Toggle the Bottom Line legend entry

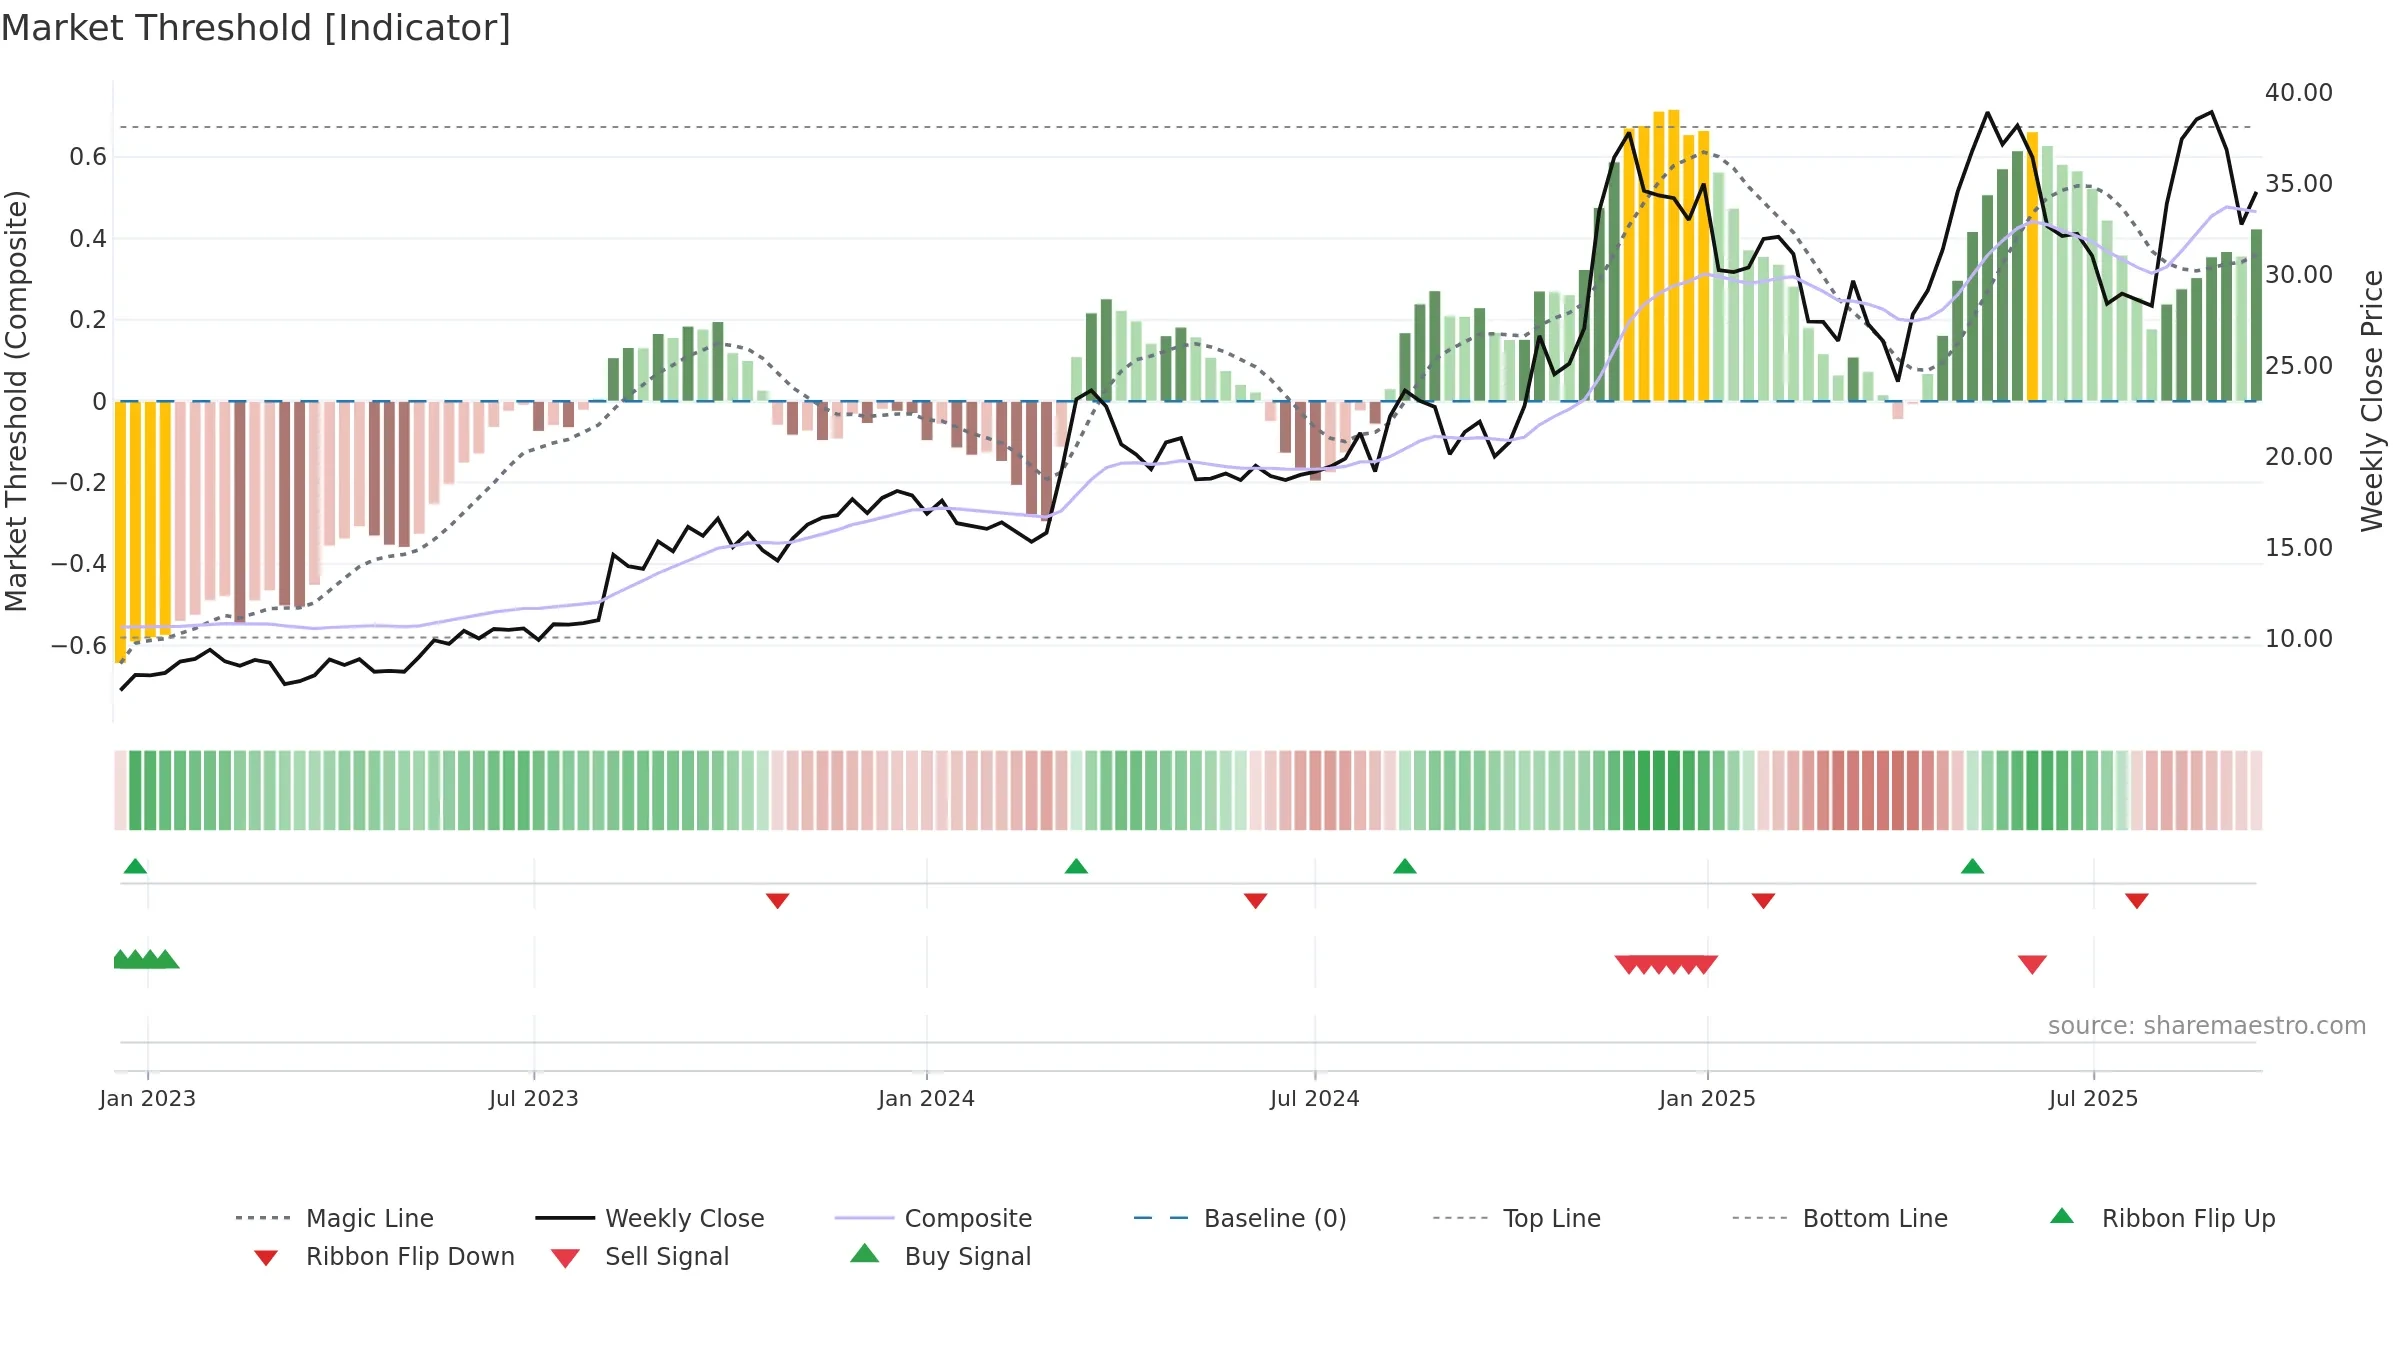click(x=1840, y=1218)
